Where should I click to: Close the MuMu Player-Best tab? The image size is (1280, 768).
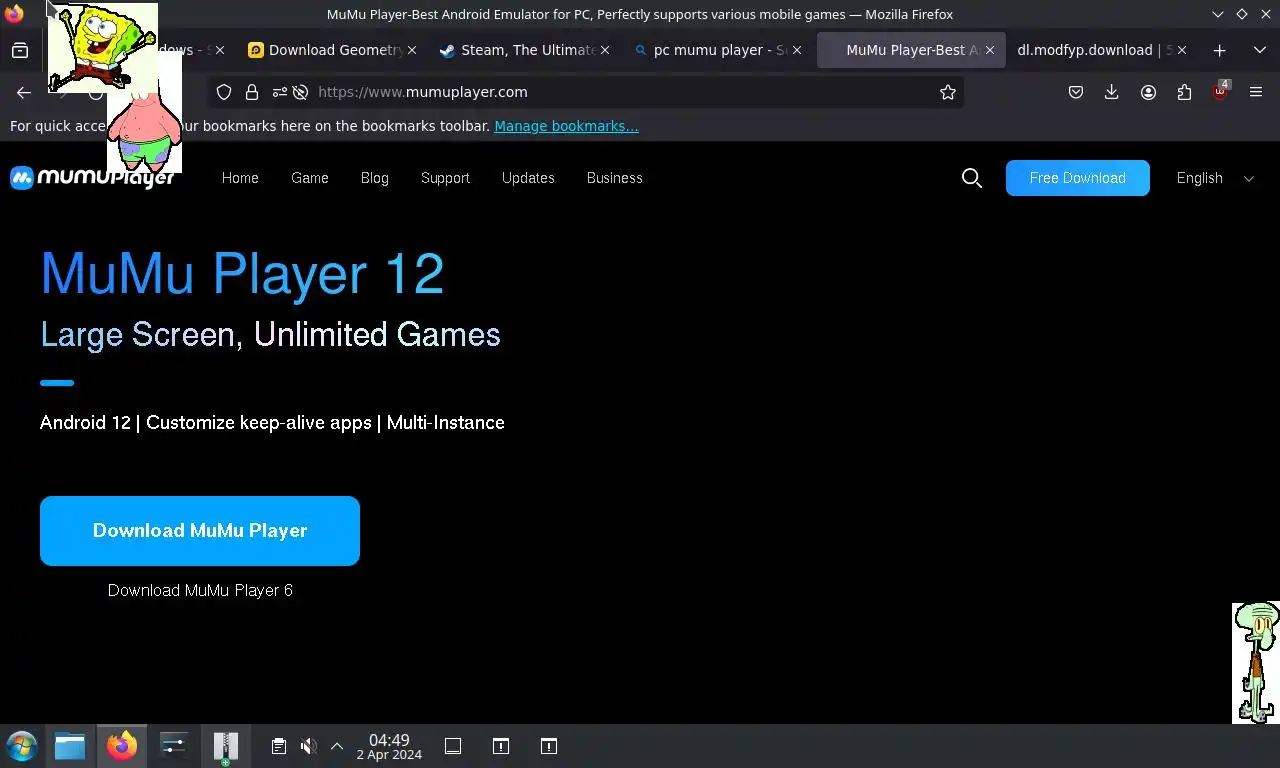coord(990,50)
